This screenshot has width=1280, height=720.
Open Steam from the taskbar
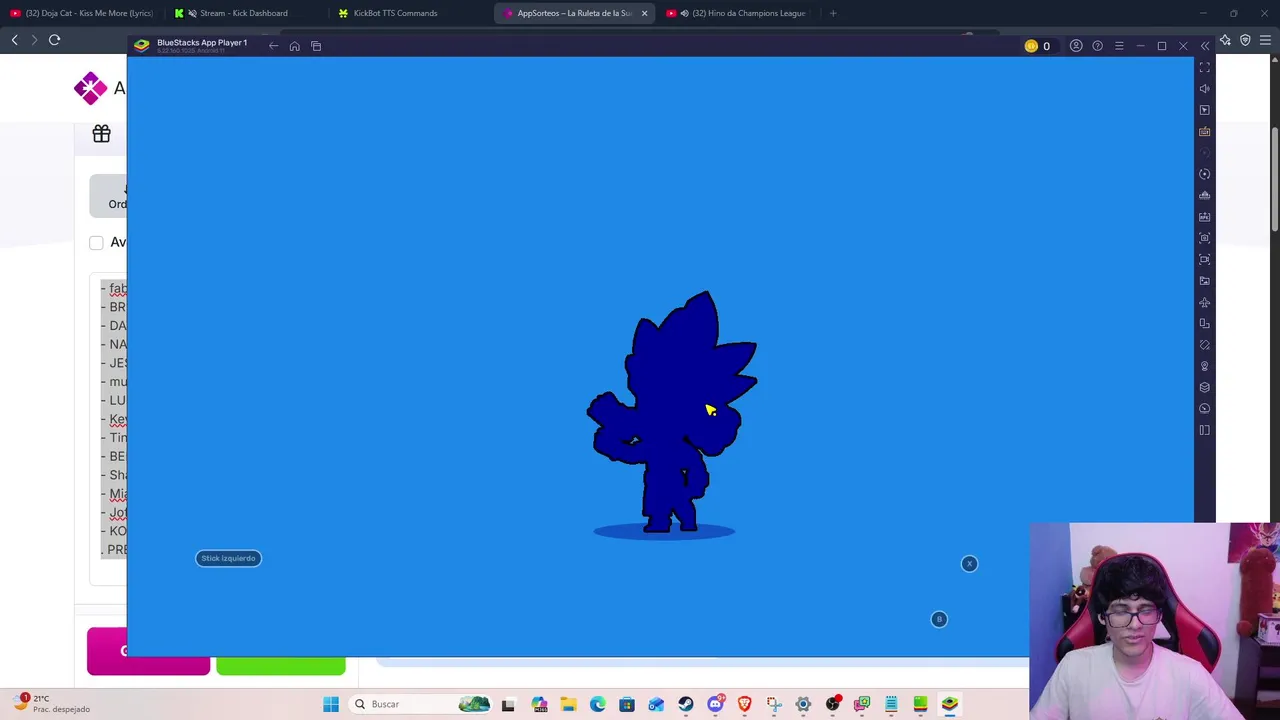pyautogui.click(x=686, y=704)
